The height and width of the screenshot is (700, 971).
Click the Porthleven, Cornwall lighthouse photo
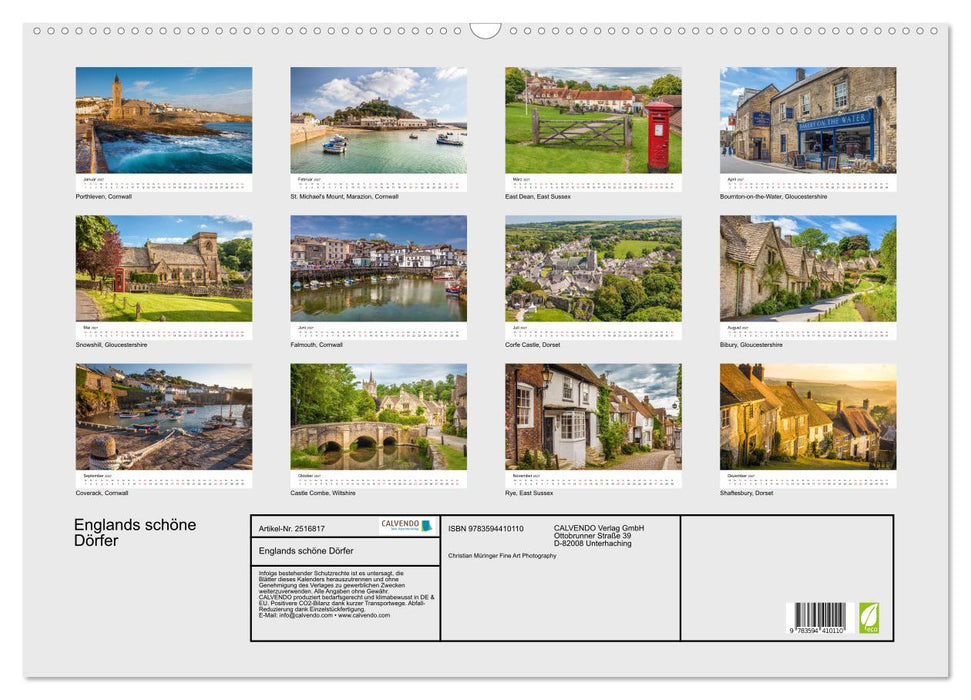coord(163,120)
